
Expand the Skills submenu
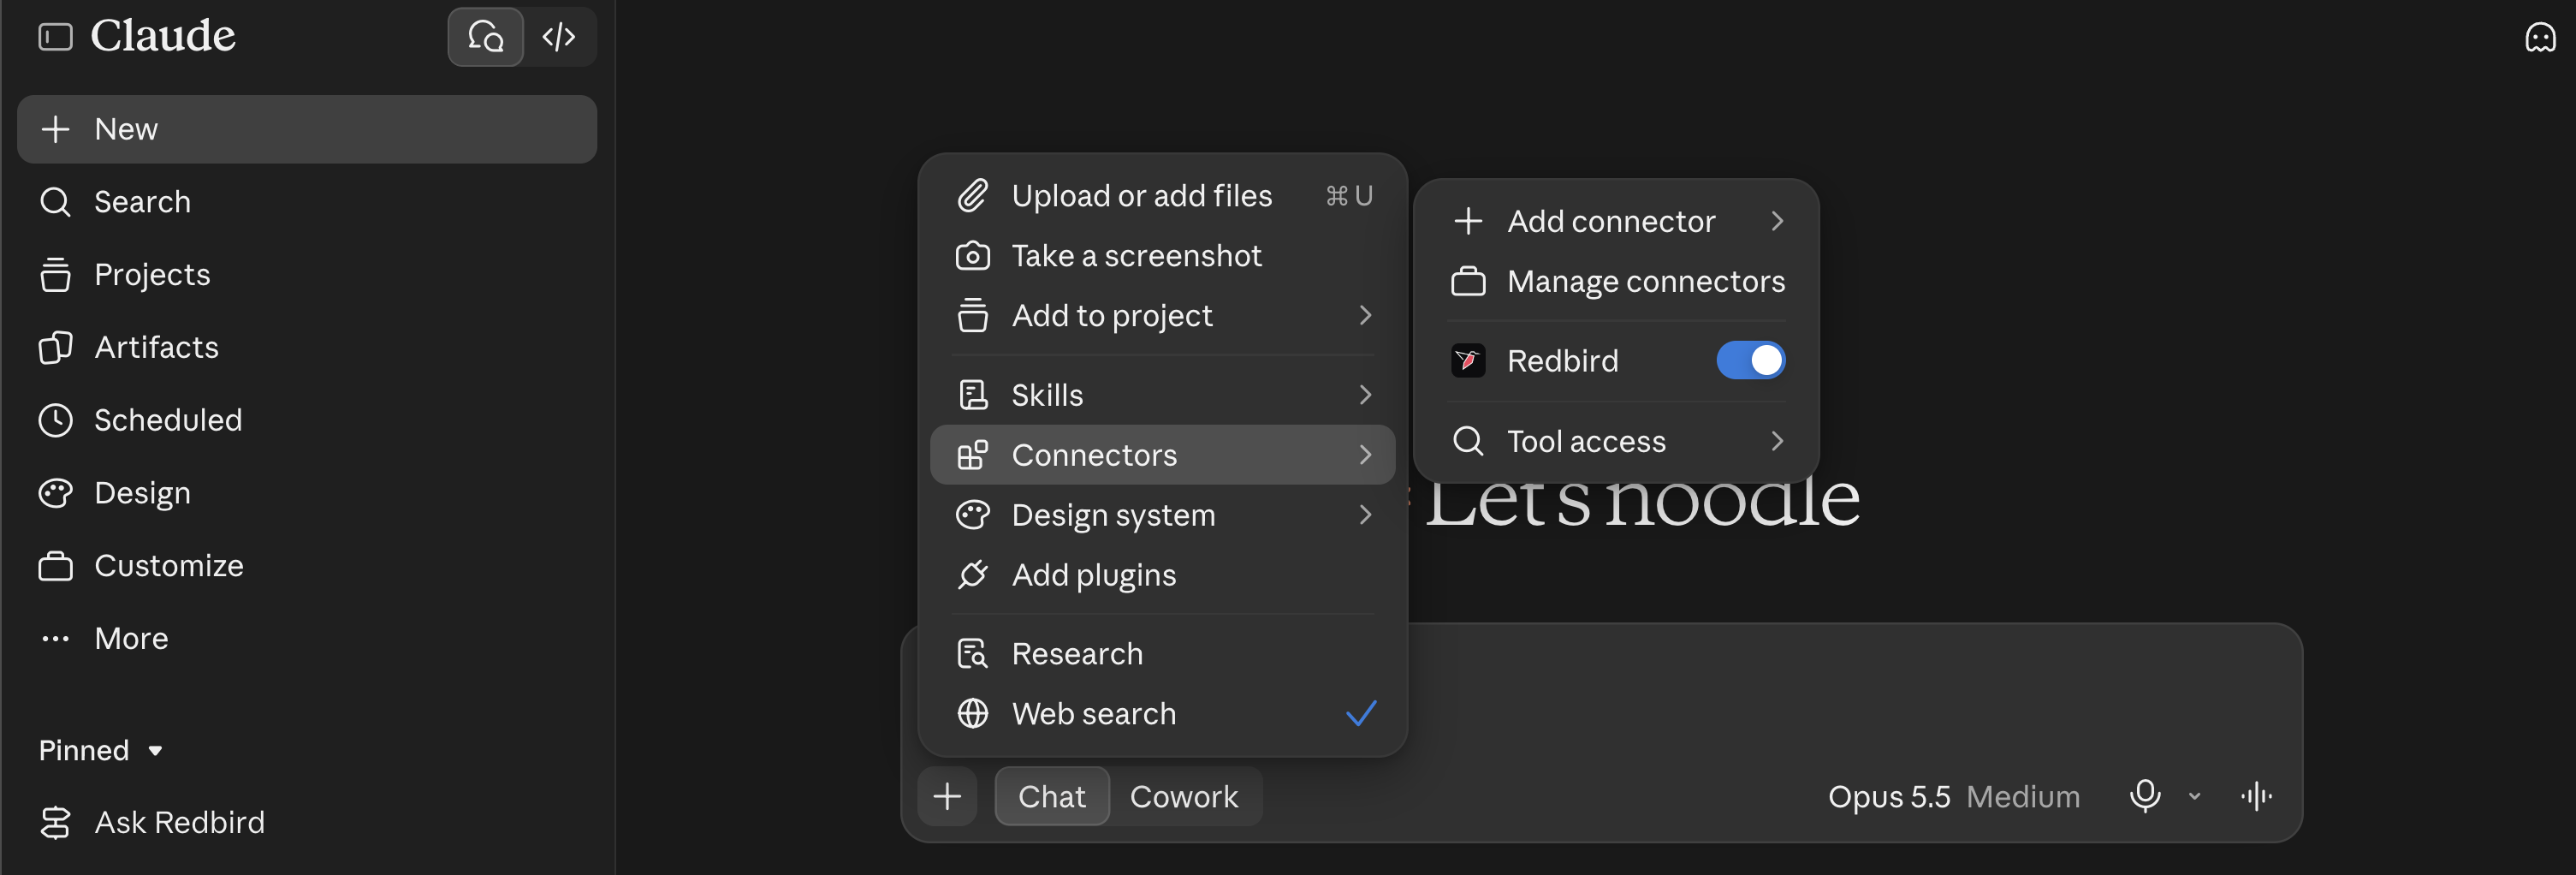pyautogui.click(x=1162, y=395)
